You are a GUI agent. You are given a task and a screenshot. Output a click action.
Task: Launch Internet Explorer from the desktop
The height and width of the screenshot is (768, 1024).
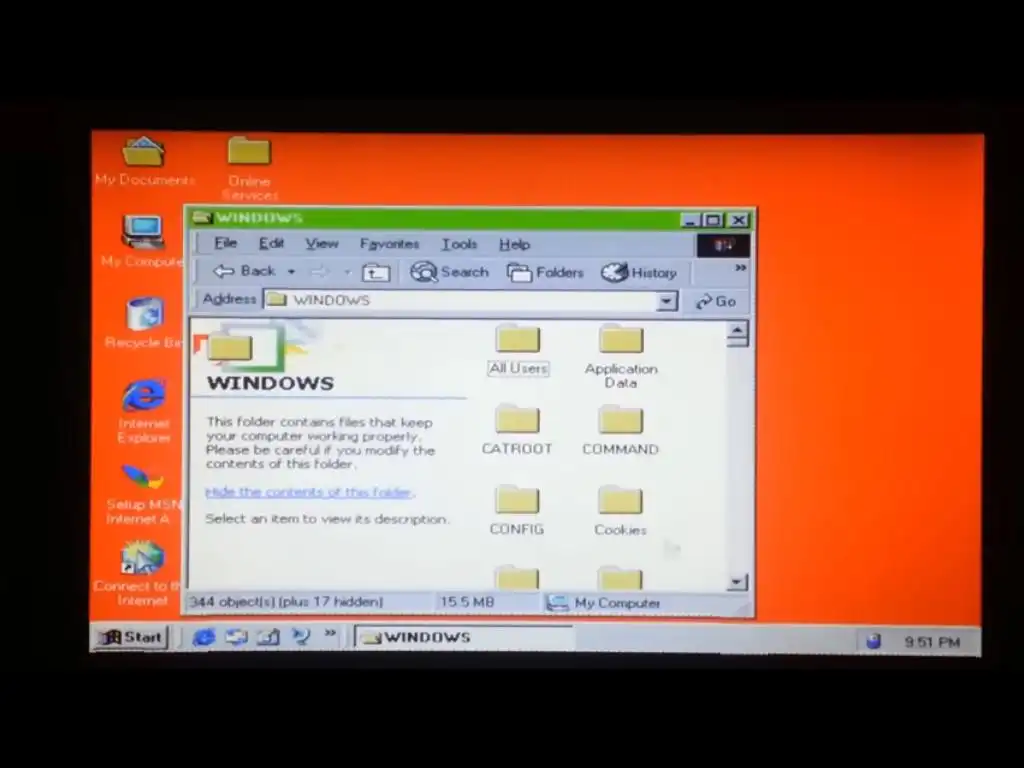coord(144,411)
